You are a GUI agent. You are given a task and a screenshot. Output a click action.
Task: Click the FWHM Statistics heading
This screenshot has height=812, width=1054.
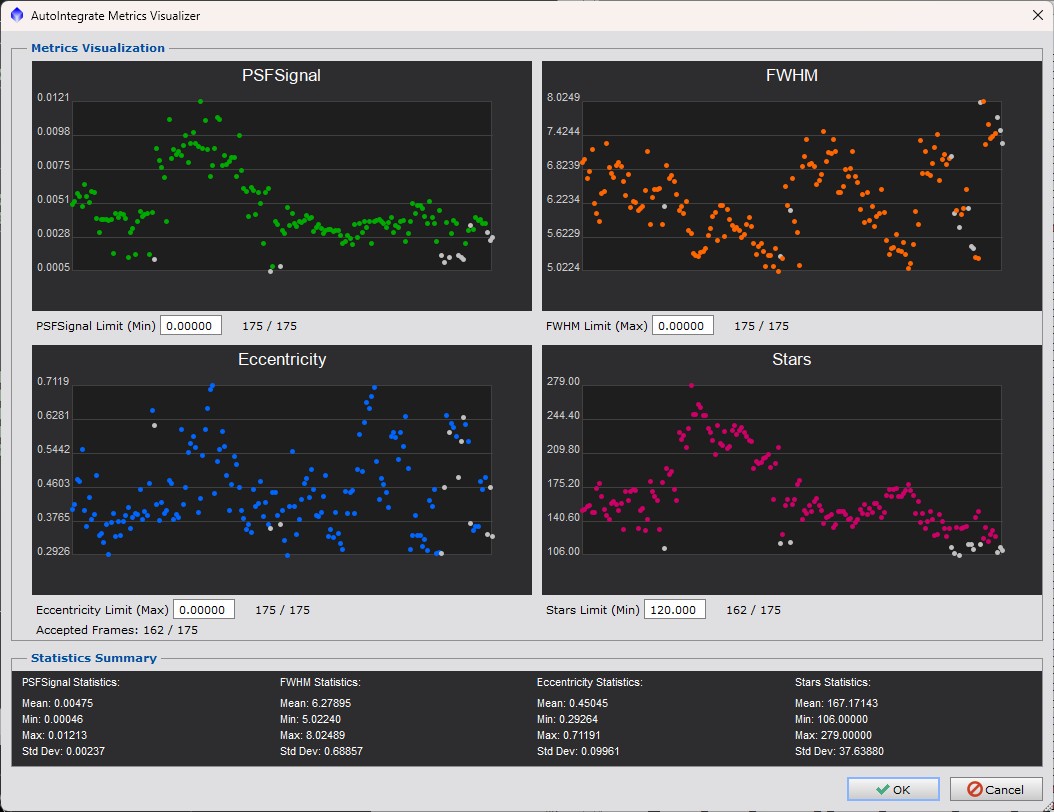tap(320, 682)
